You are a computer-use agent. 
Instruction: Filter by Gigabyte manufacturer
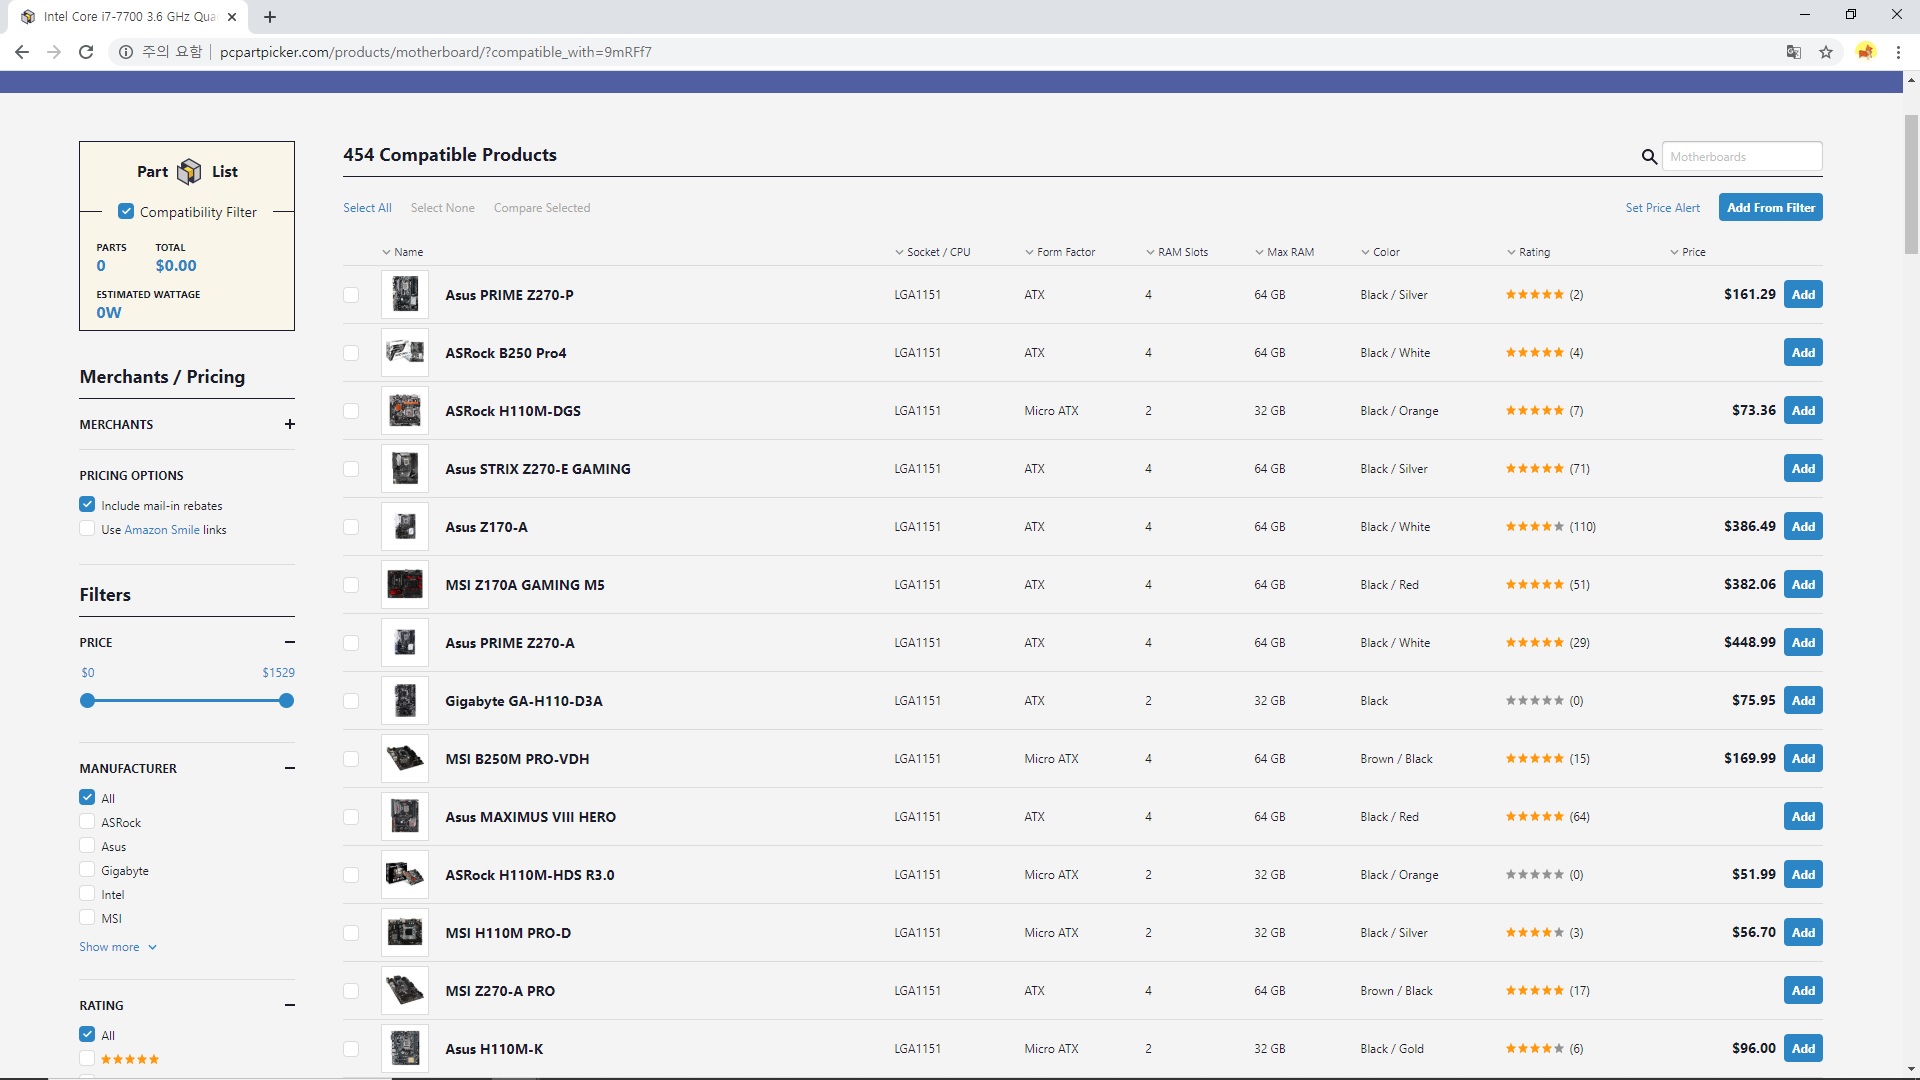87,870
